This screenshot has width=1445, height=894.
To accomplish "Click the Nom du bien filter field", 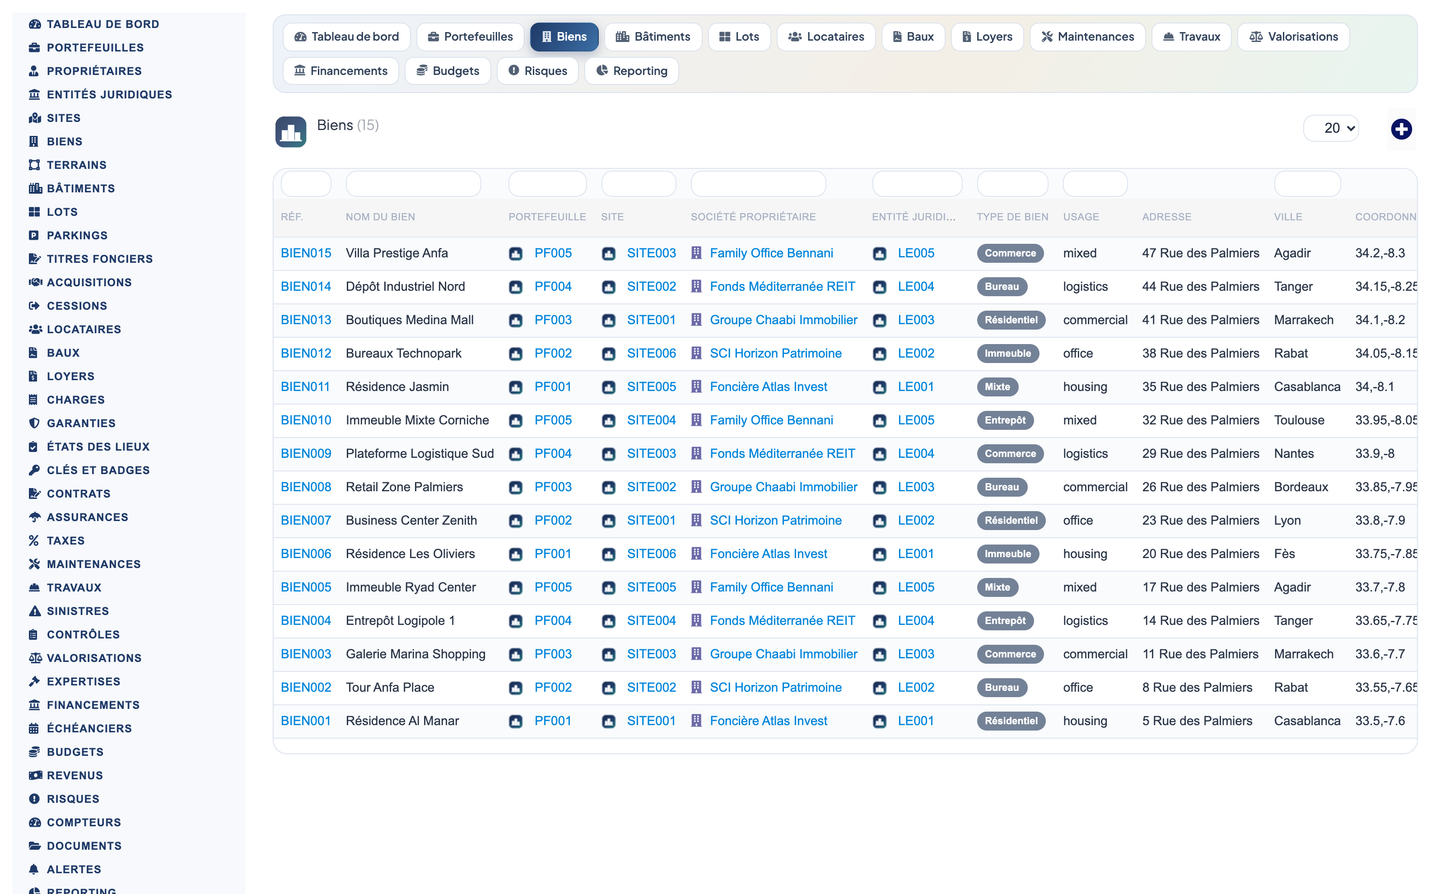I will pos(413,184).
